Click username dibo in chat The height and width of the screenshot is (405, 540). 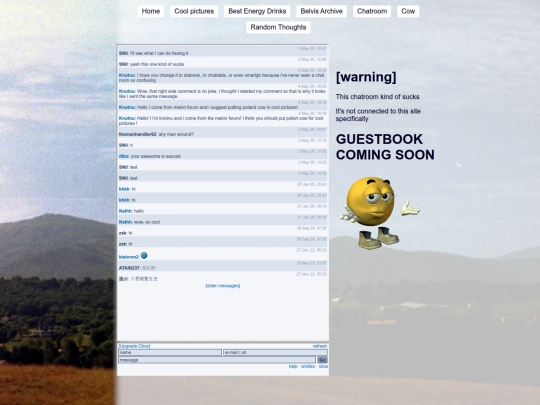click(x=123, y=156)
